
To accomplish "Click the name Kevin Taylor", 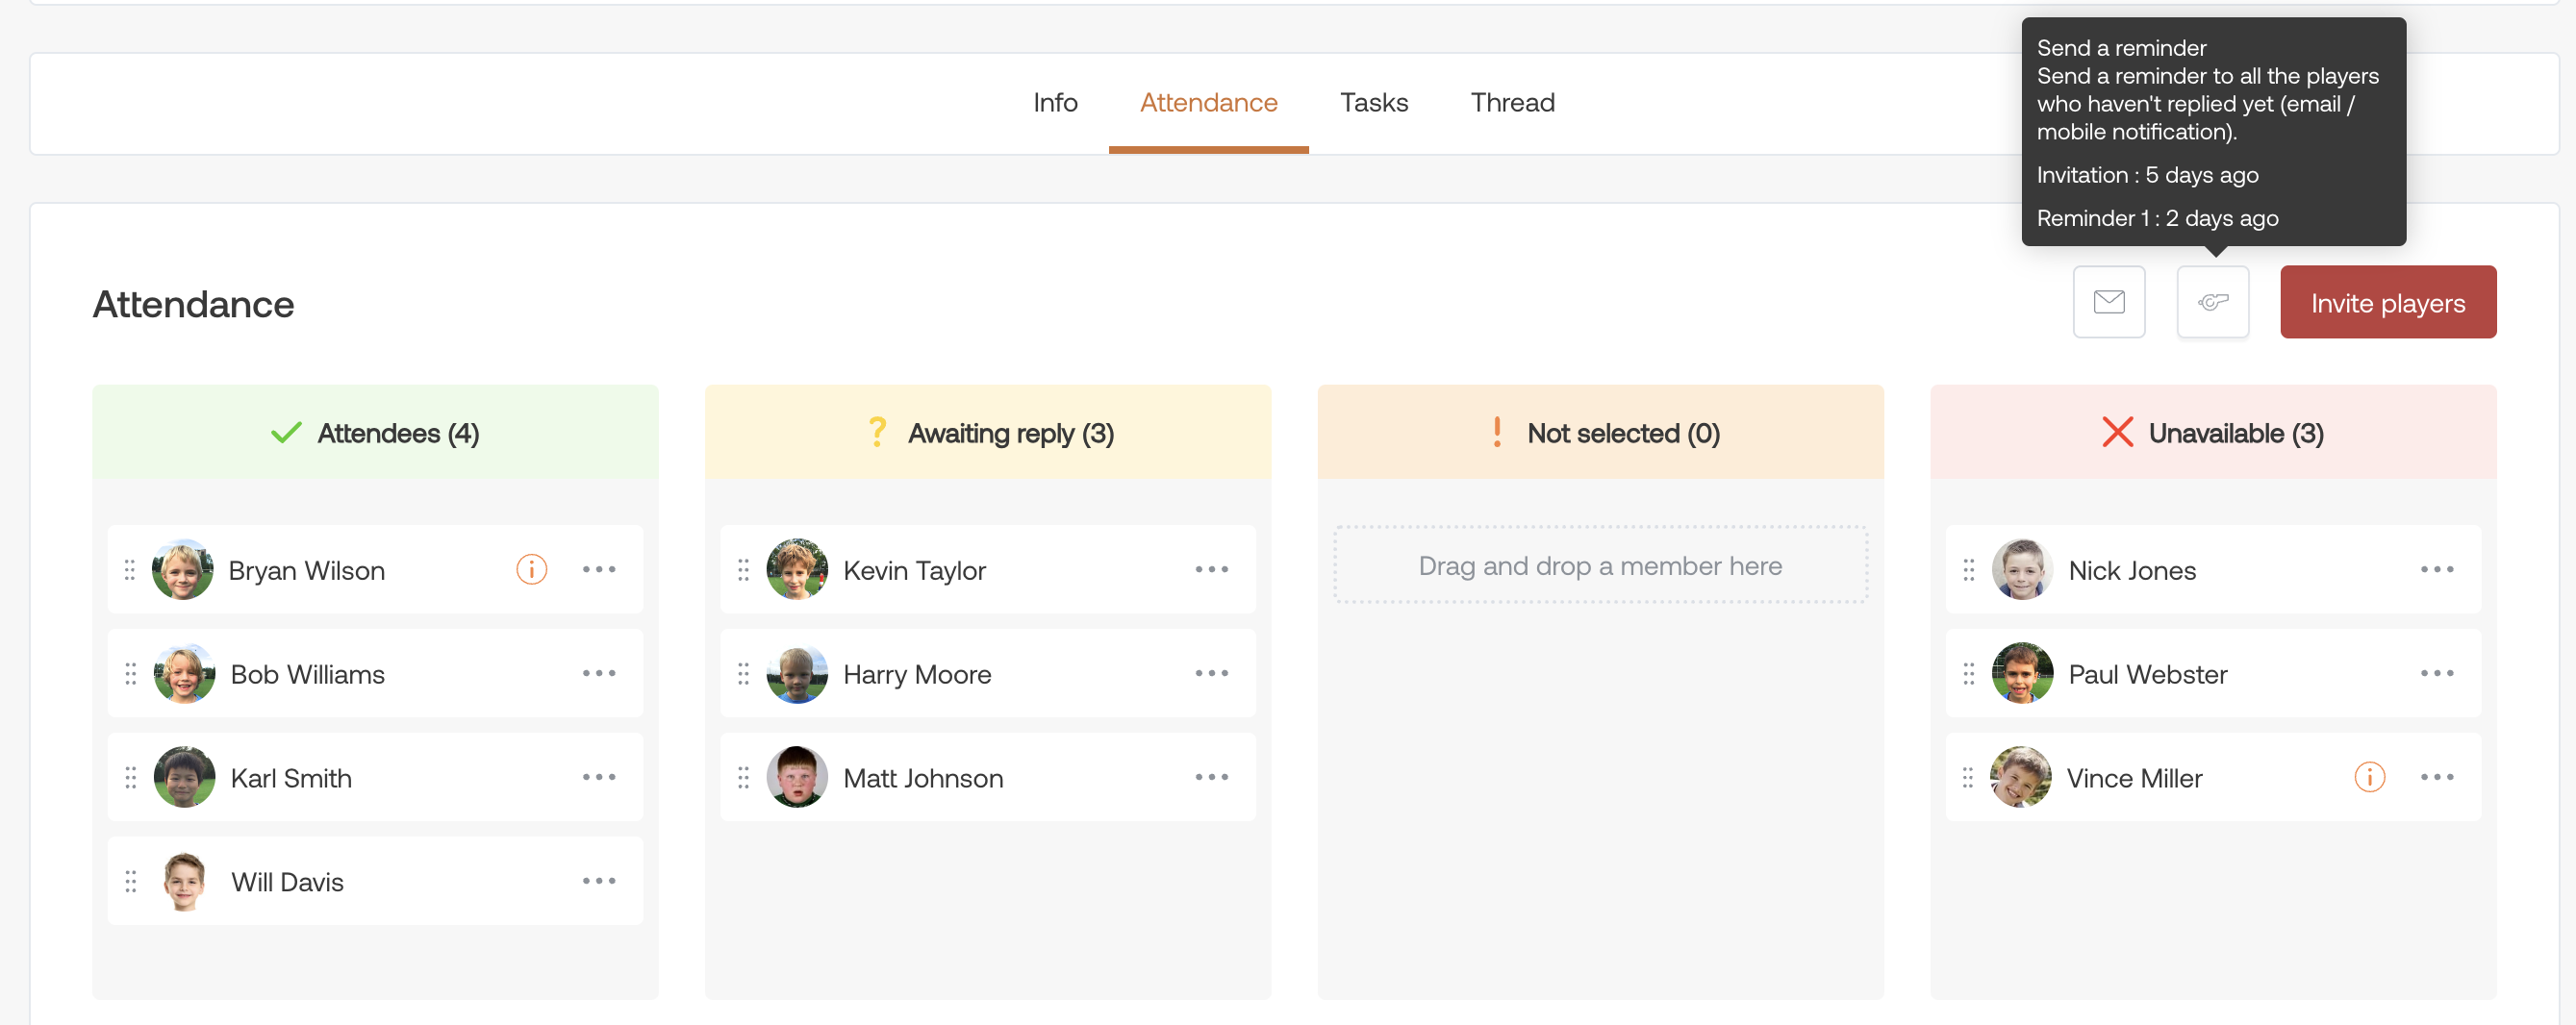I will click(x=914, y=571).
